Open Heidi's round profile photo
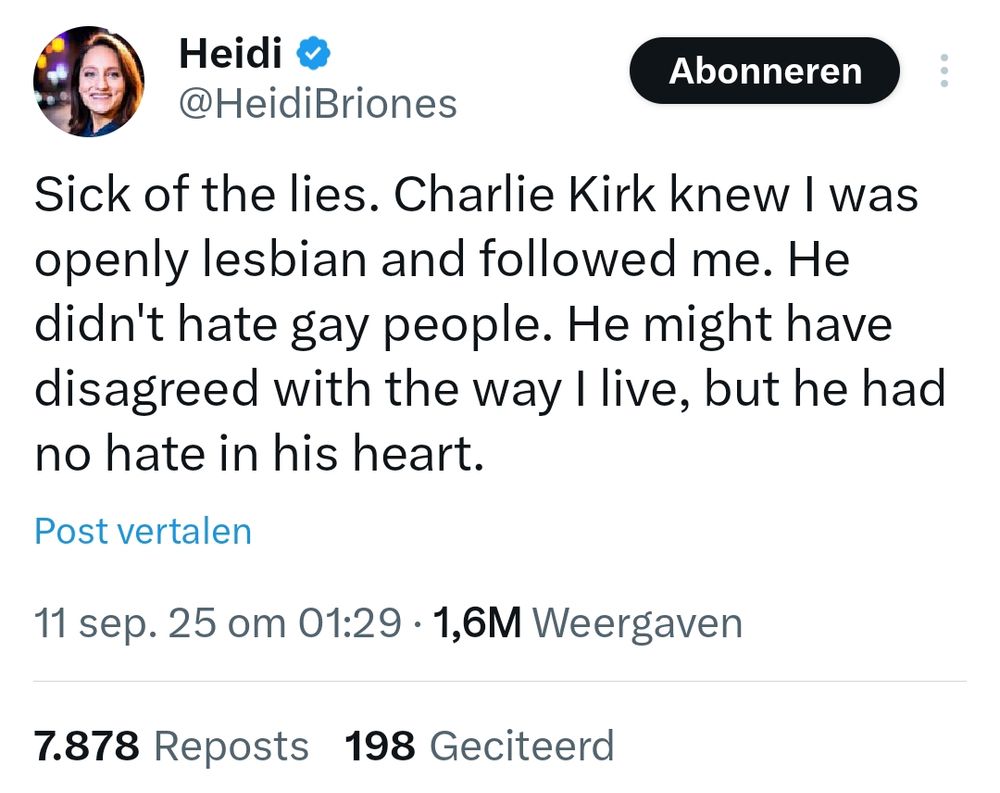Screen dimensions: 1000x793 coord(89,81)
